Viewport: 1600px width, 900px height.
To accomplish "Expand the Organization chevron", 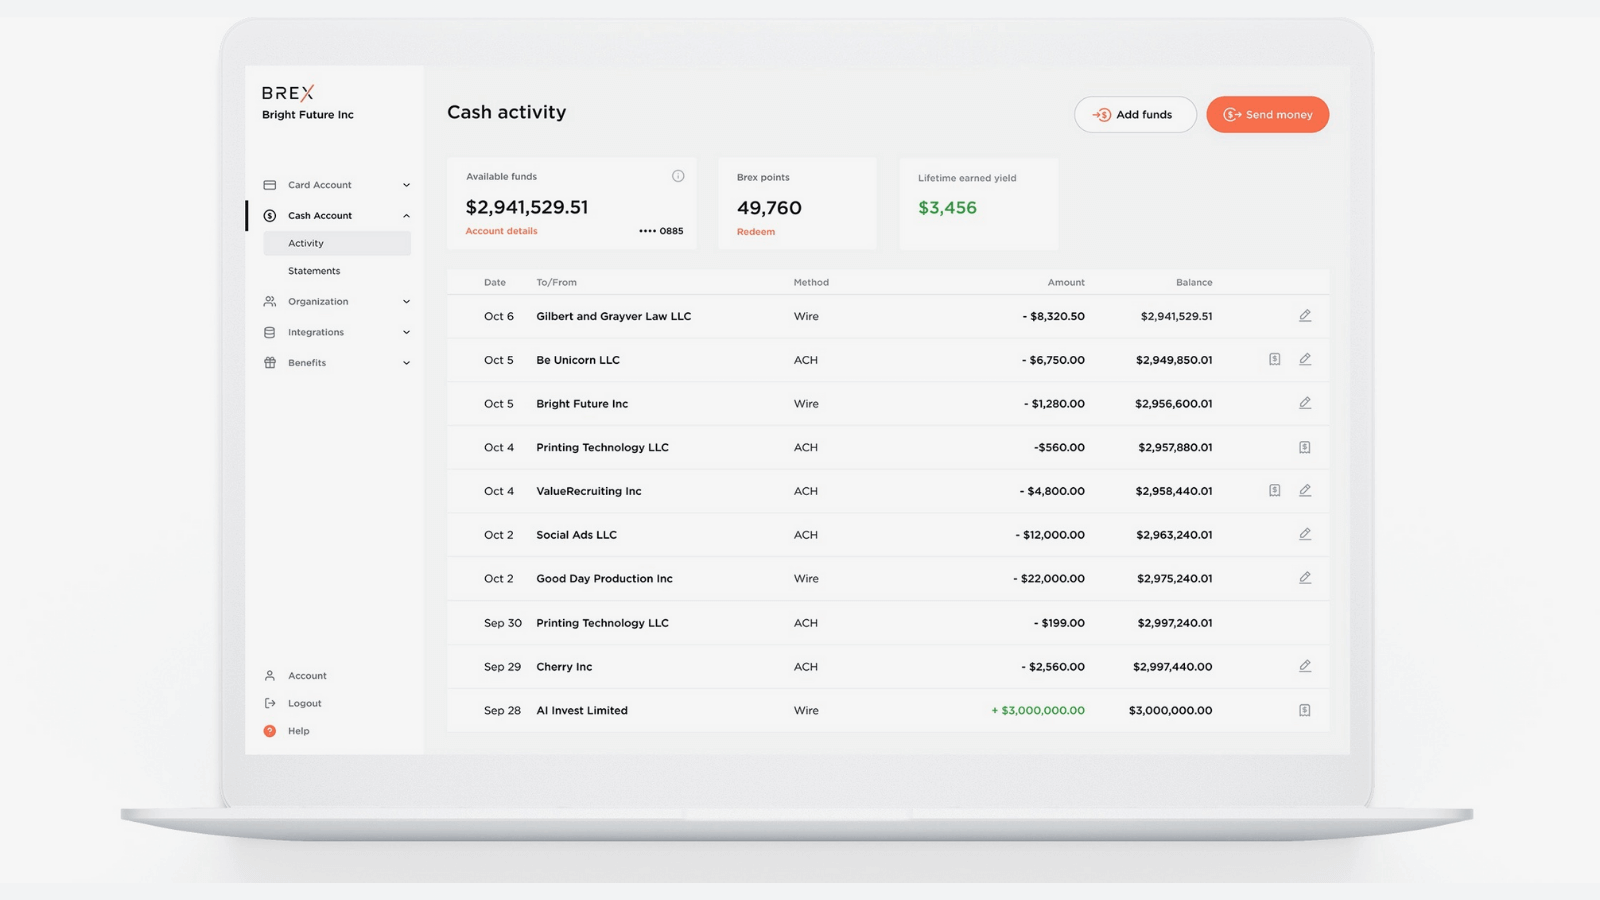I will [406, 302].
